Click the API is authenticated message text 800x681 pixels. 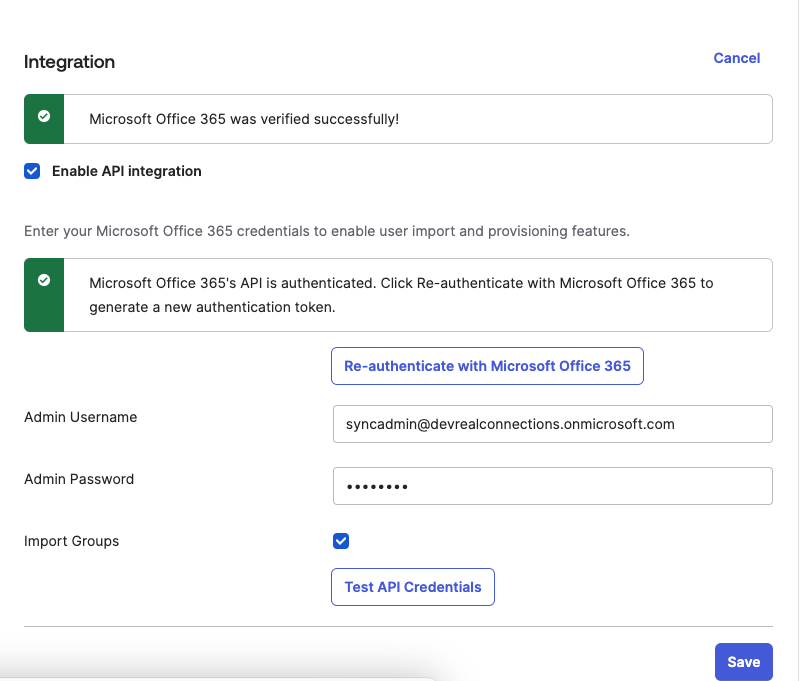(x=401, y=295)
